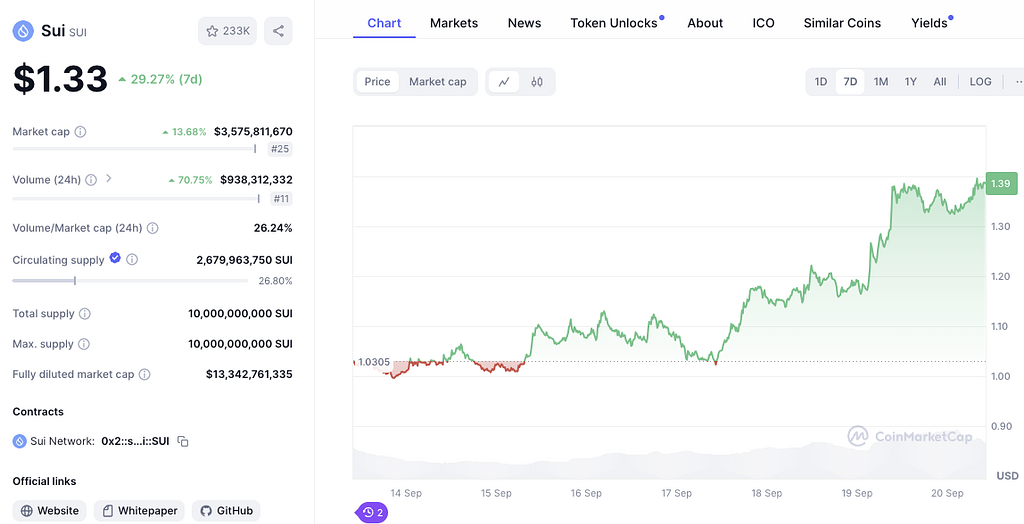Select the 1M time range

tap(880, 82)
